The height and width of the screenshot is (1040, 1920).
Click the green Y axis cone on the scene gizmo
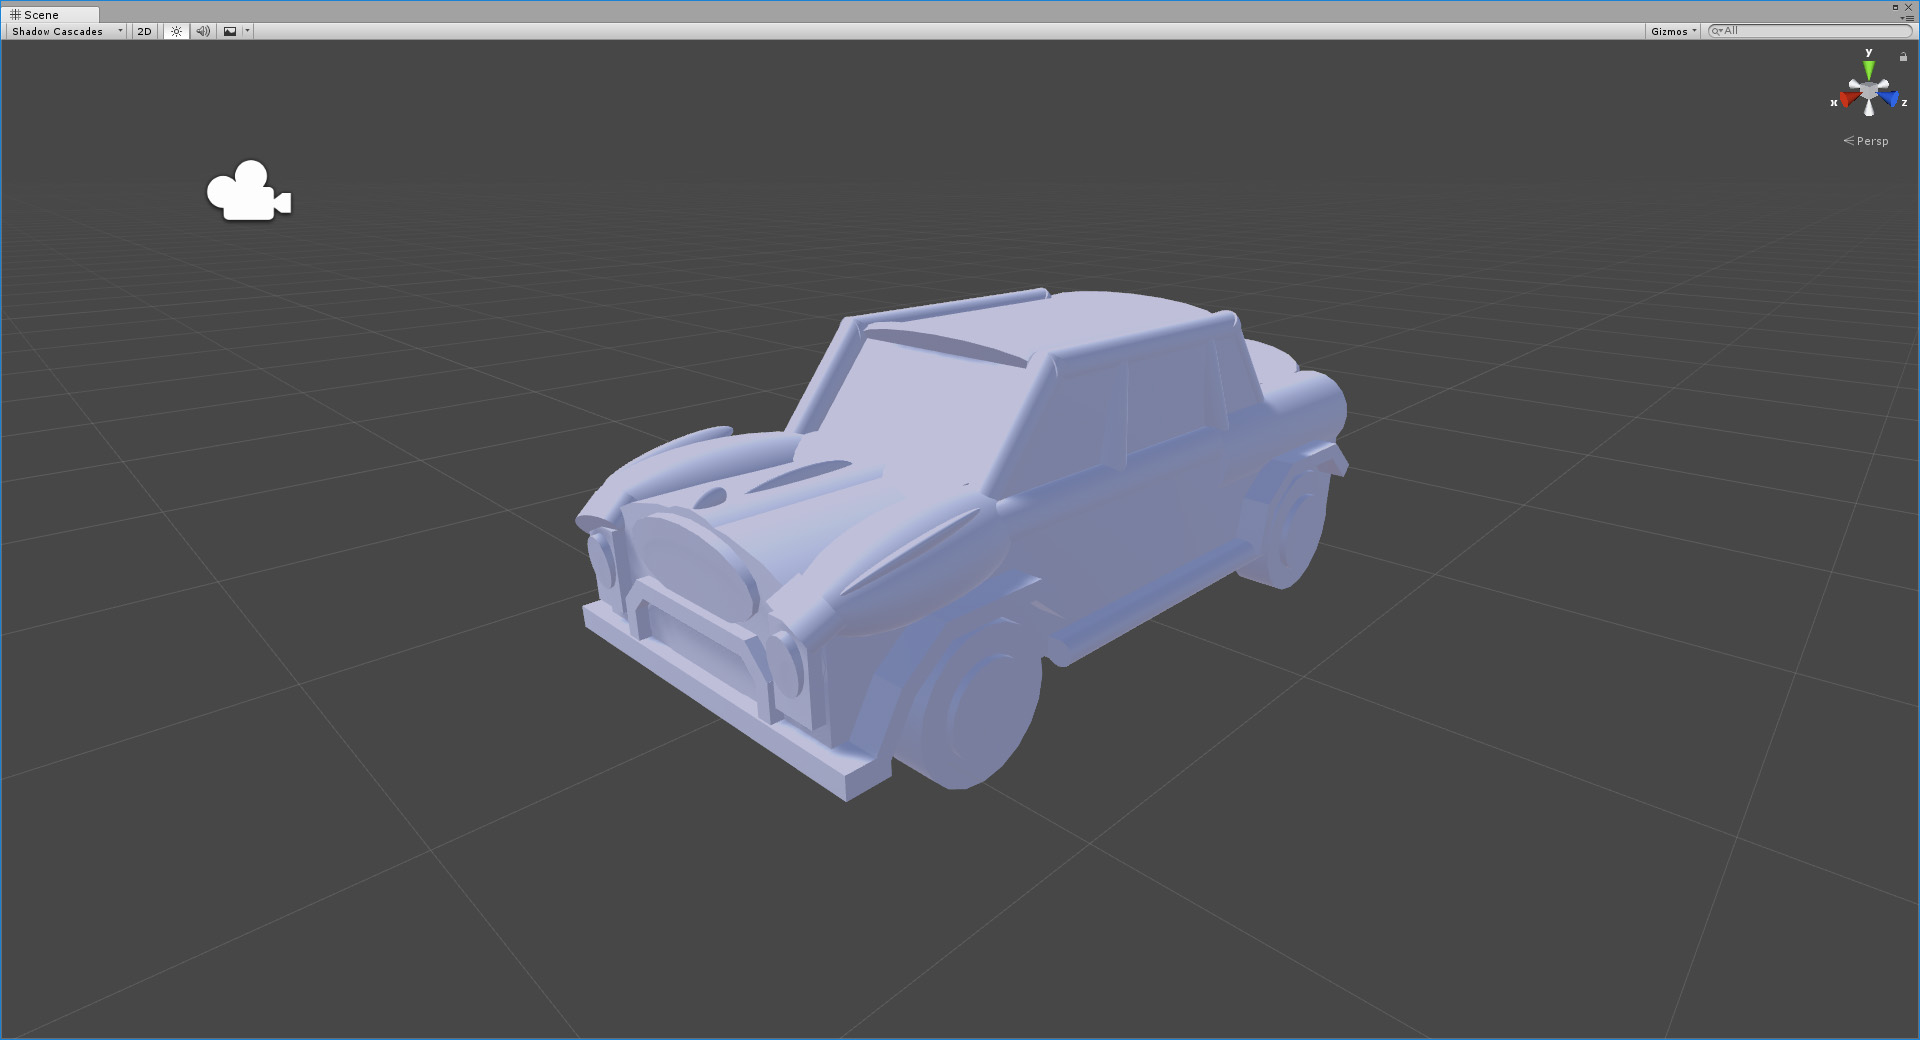(1868, 67)
